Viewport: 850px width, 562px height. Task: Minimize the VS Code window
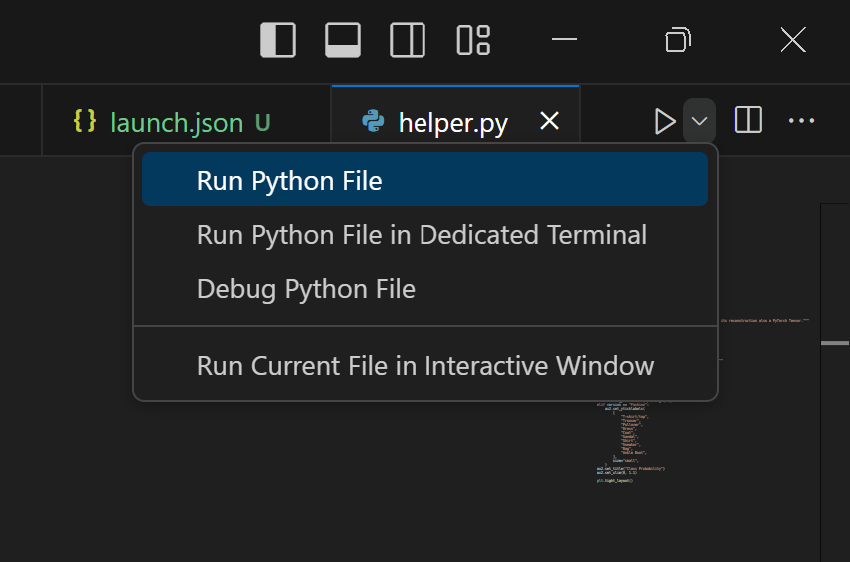tap(565, 40)
